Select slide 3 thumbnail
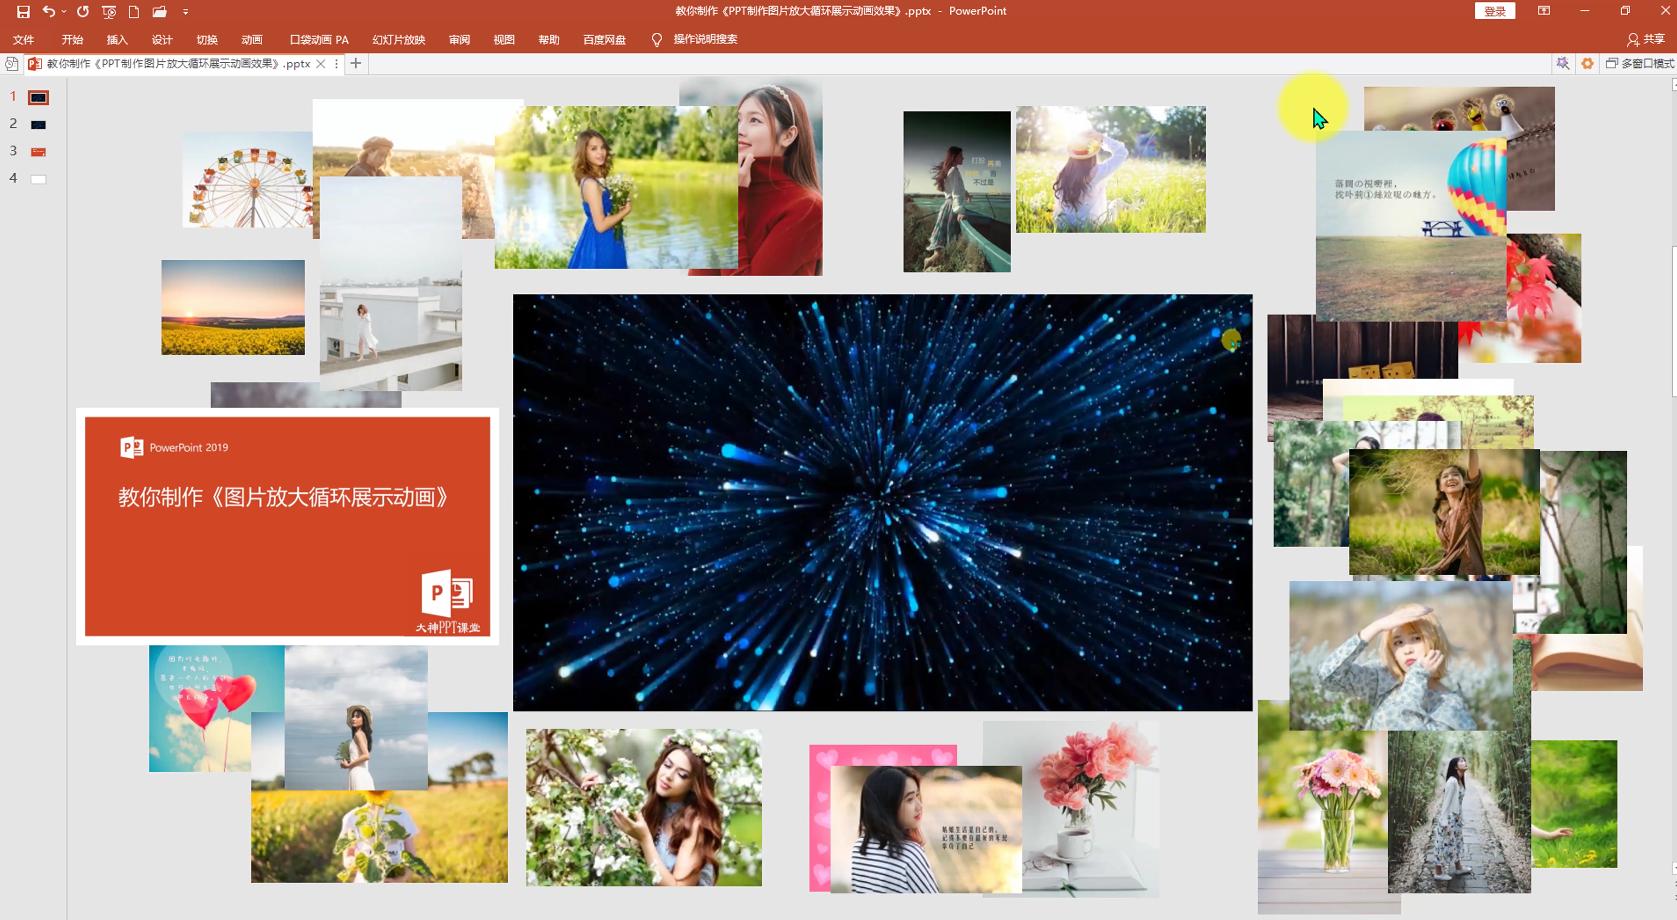This screenshot has width=1677, height=920. point(38,152)
